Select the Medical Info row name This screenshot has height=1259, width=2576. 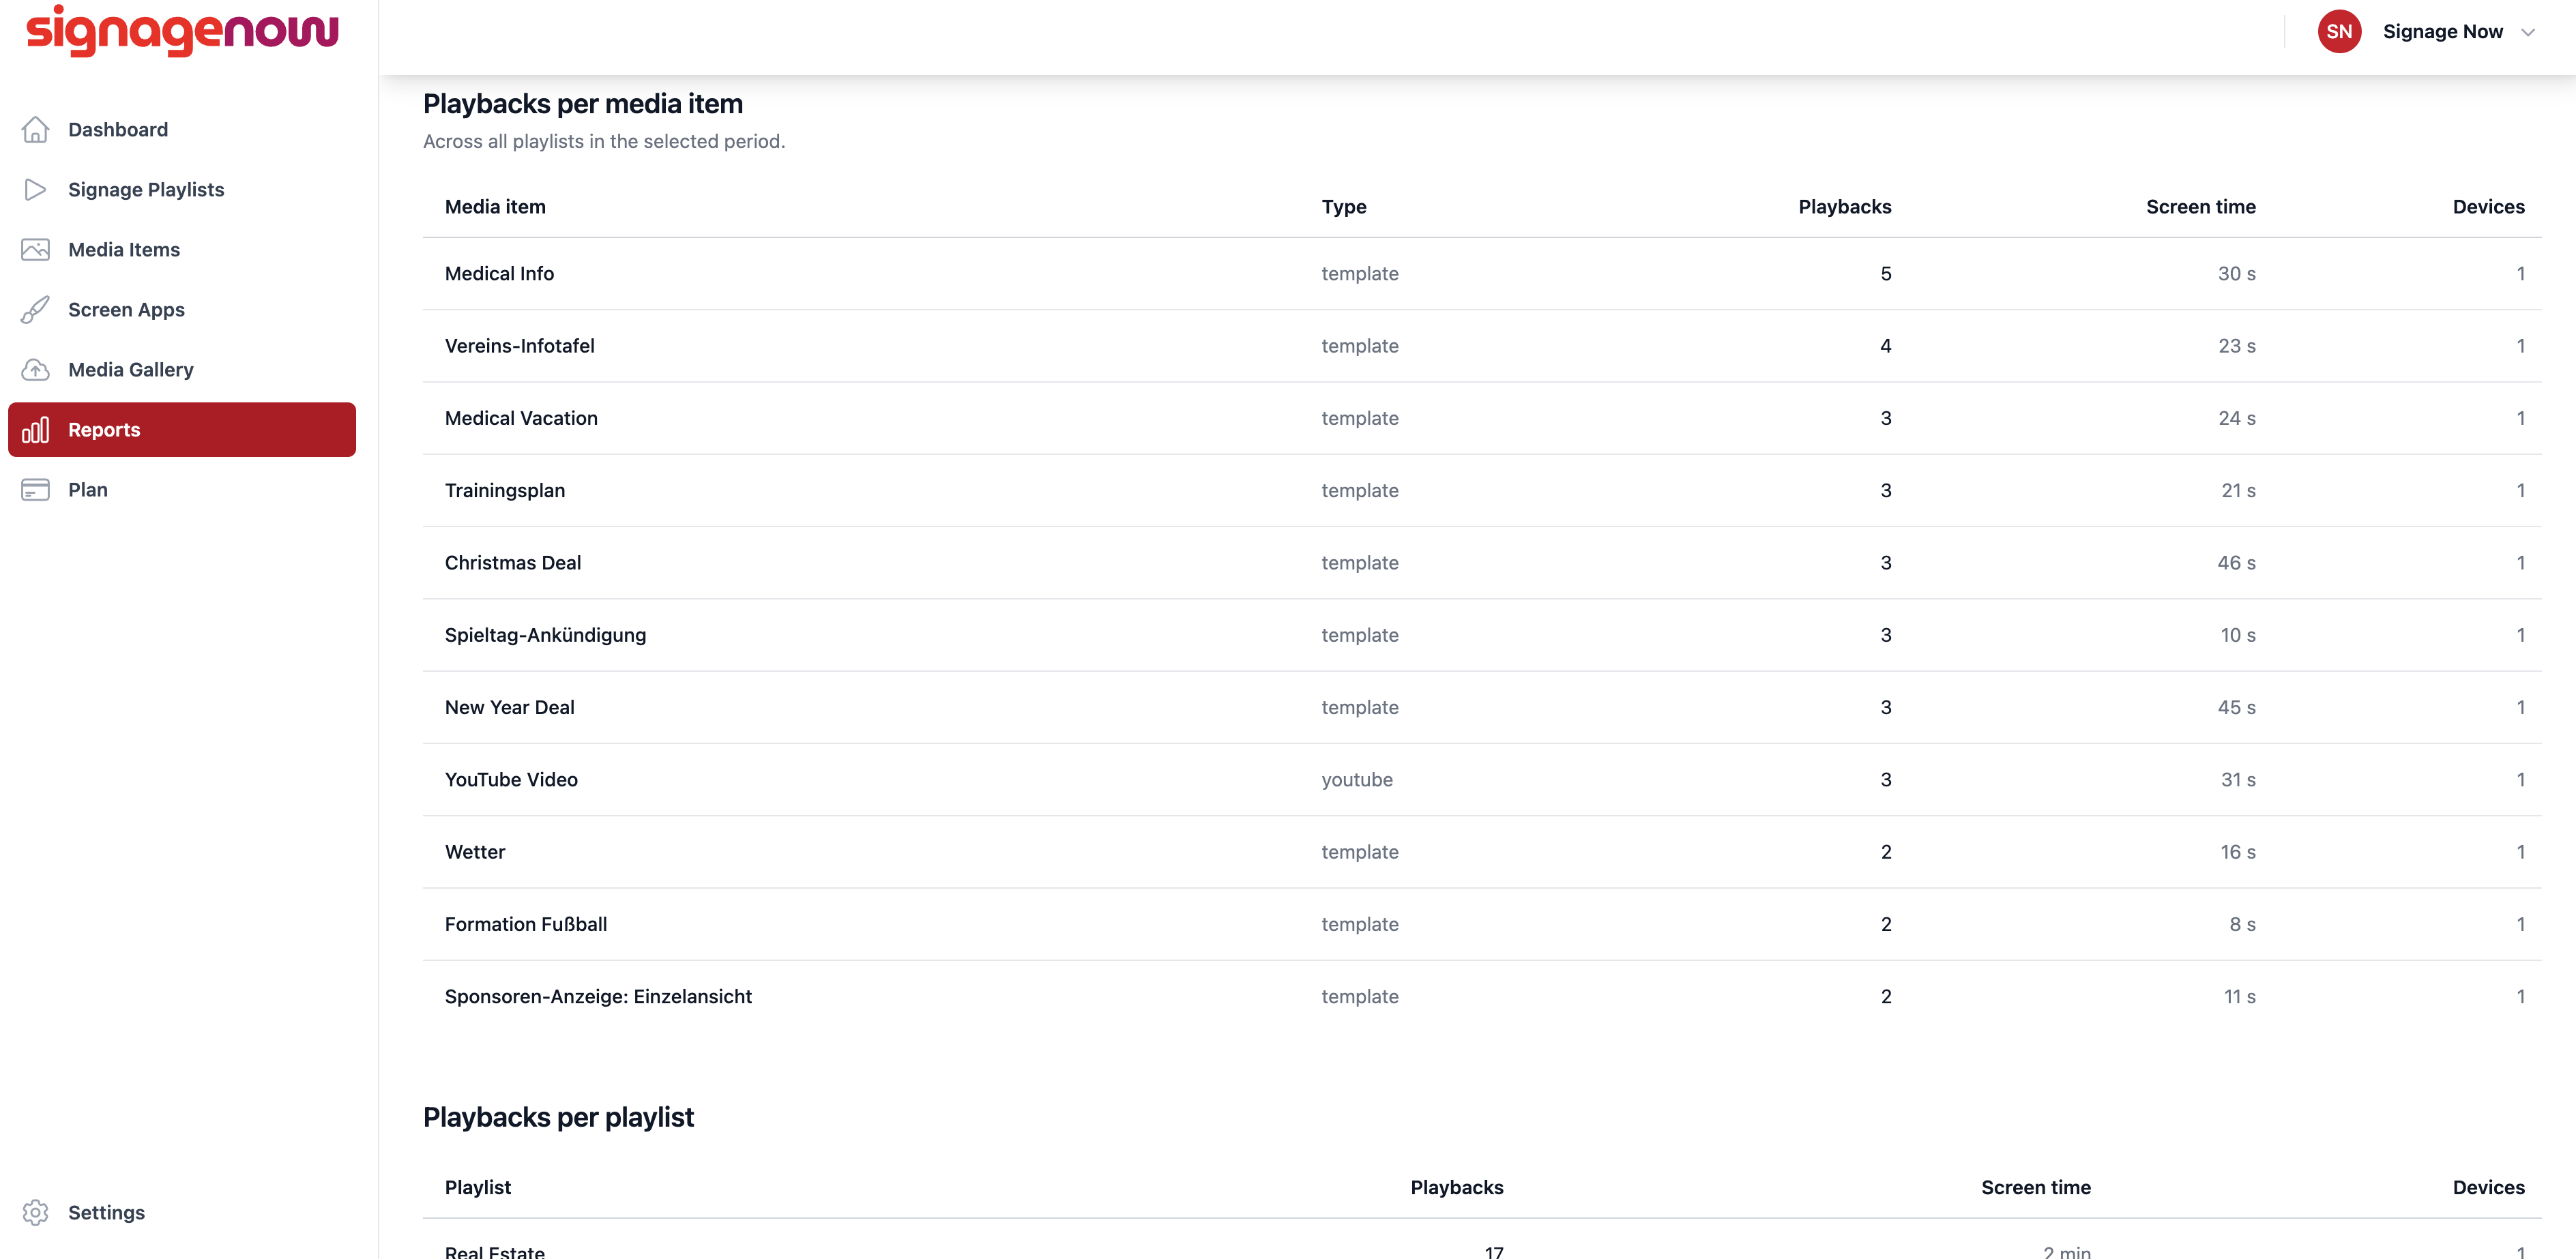pyautogui.click(x=499, y=274)
